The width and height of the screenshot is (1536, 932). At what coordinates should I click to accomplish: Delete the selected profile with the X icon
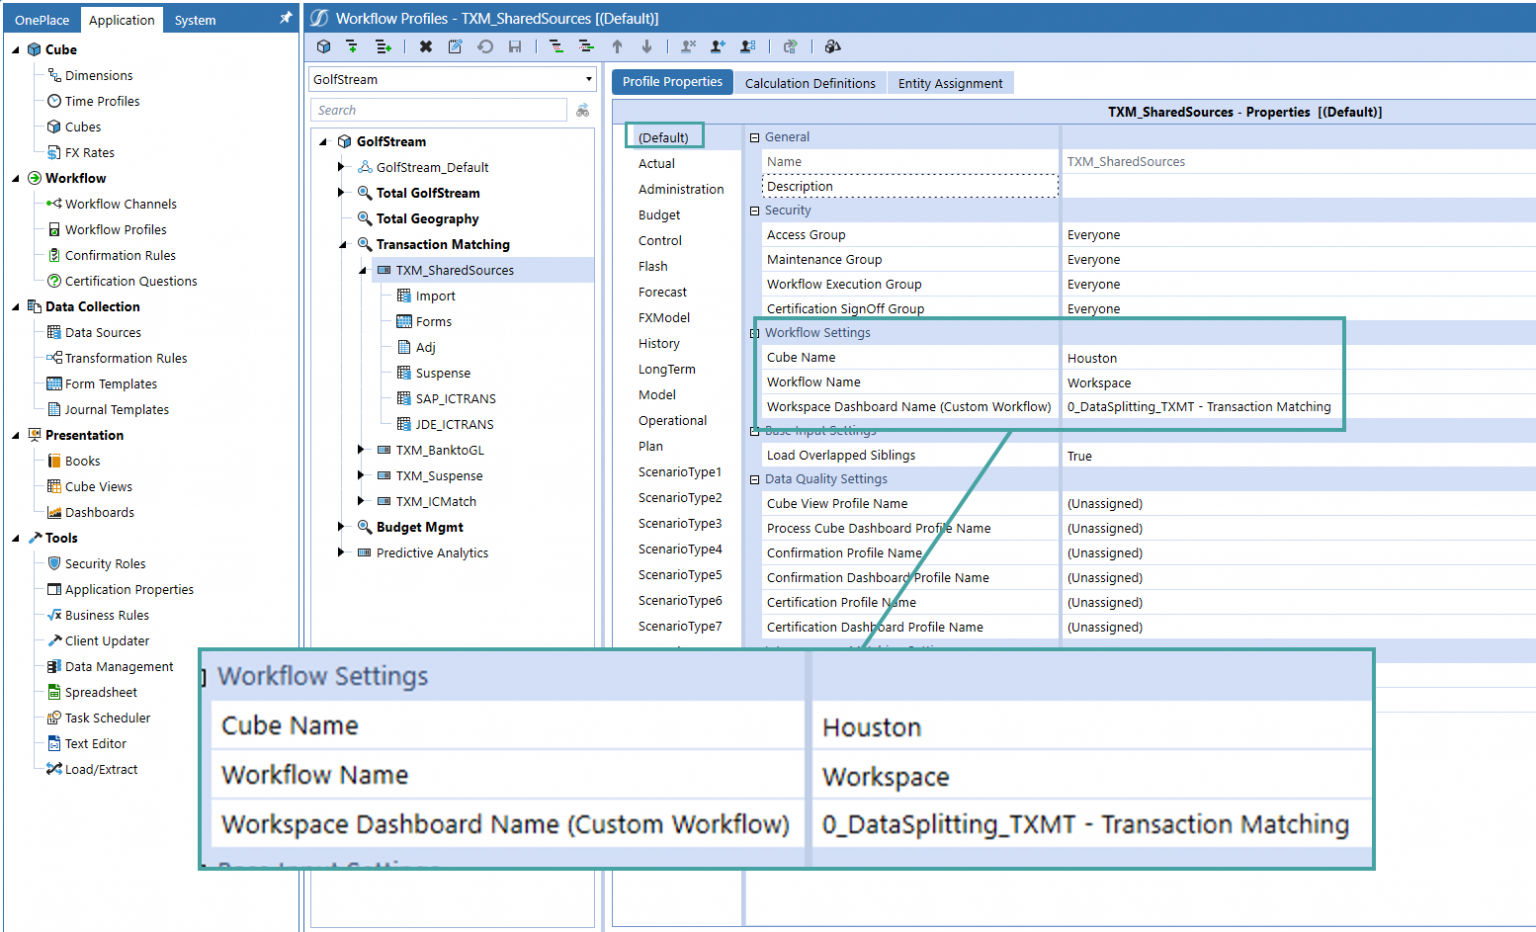pyautogui.click(x=426, y=46)
